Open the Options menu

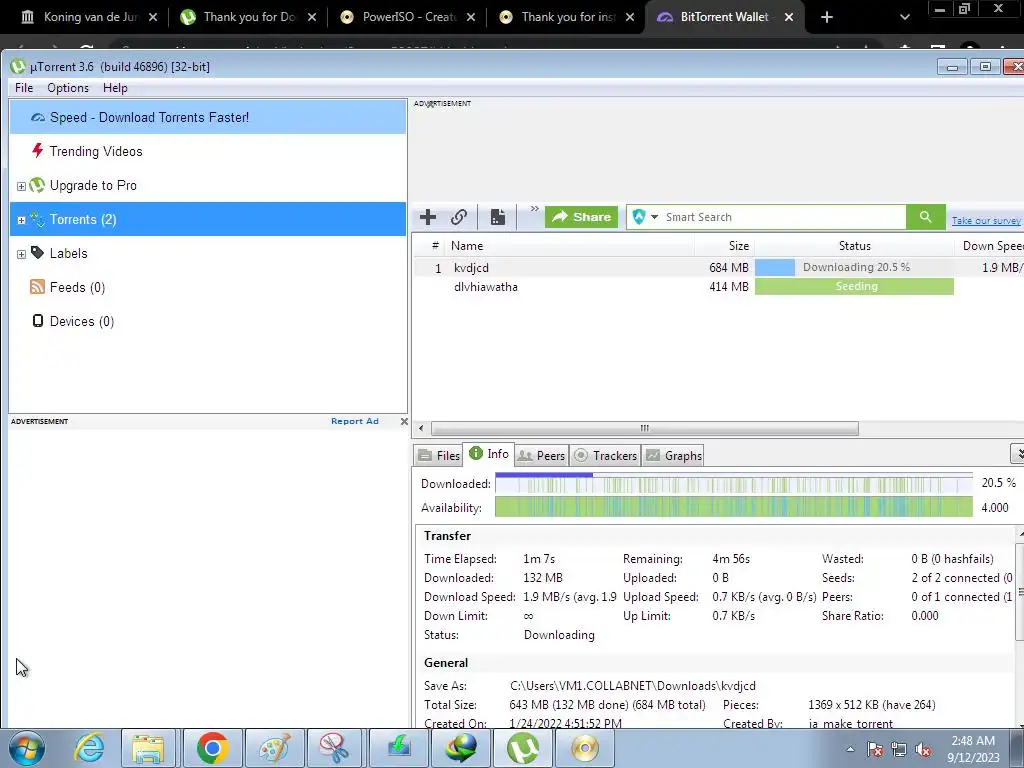(x=68, y=88)
